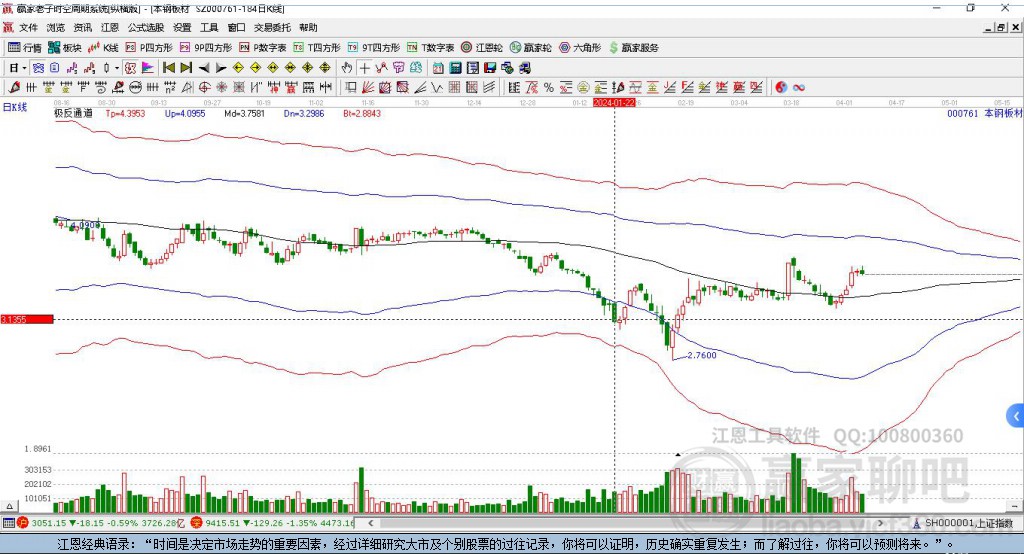The width and height of the screenshot is (1024, 554).
Task: Open the 9P四方形 tool
Action: (x=206, y=48)
